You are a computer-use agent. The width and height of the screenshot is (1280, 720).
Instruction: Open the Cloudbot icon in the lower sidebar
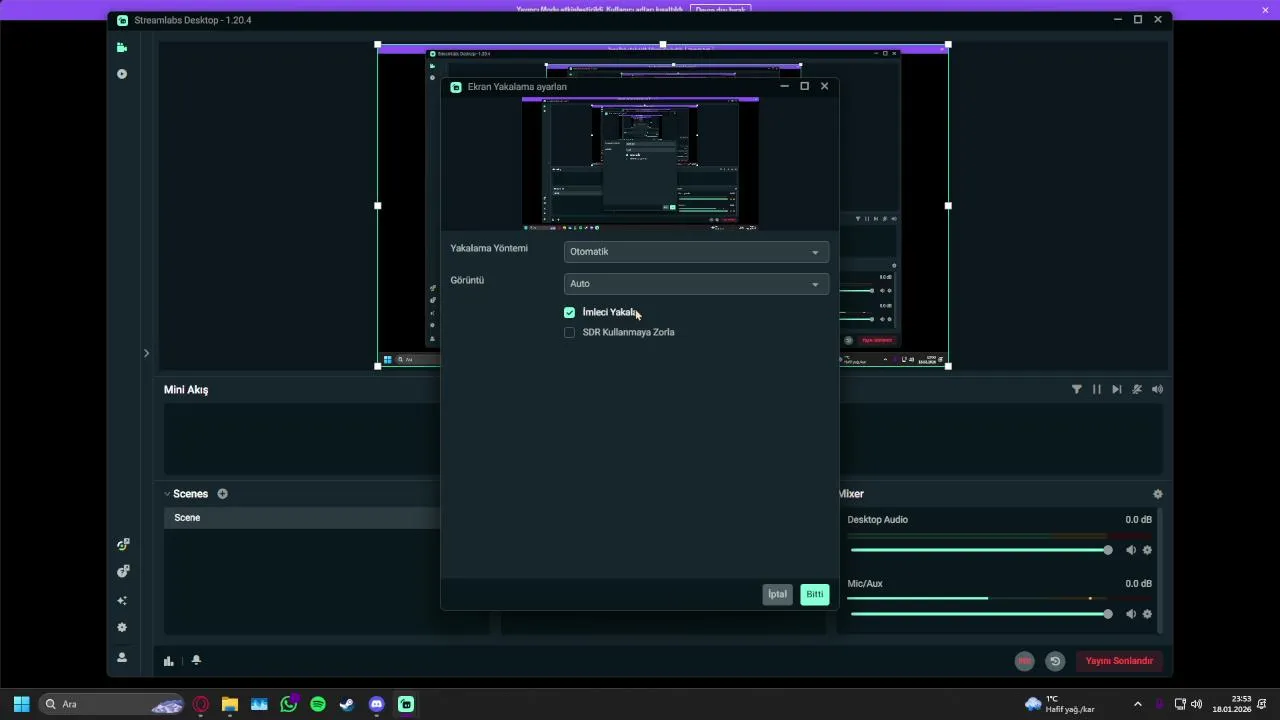pos(122,572)
